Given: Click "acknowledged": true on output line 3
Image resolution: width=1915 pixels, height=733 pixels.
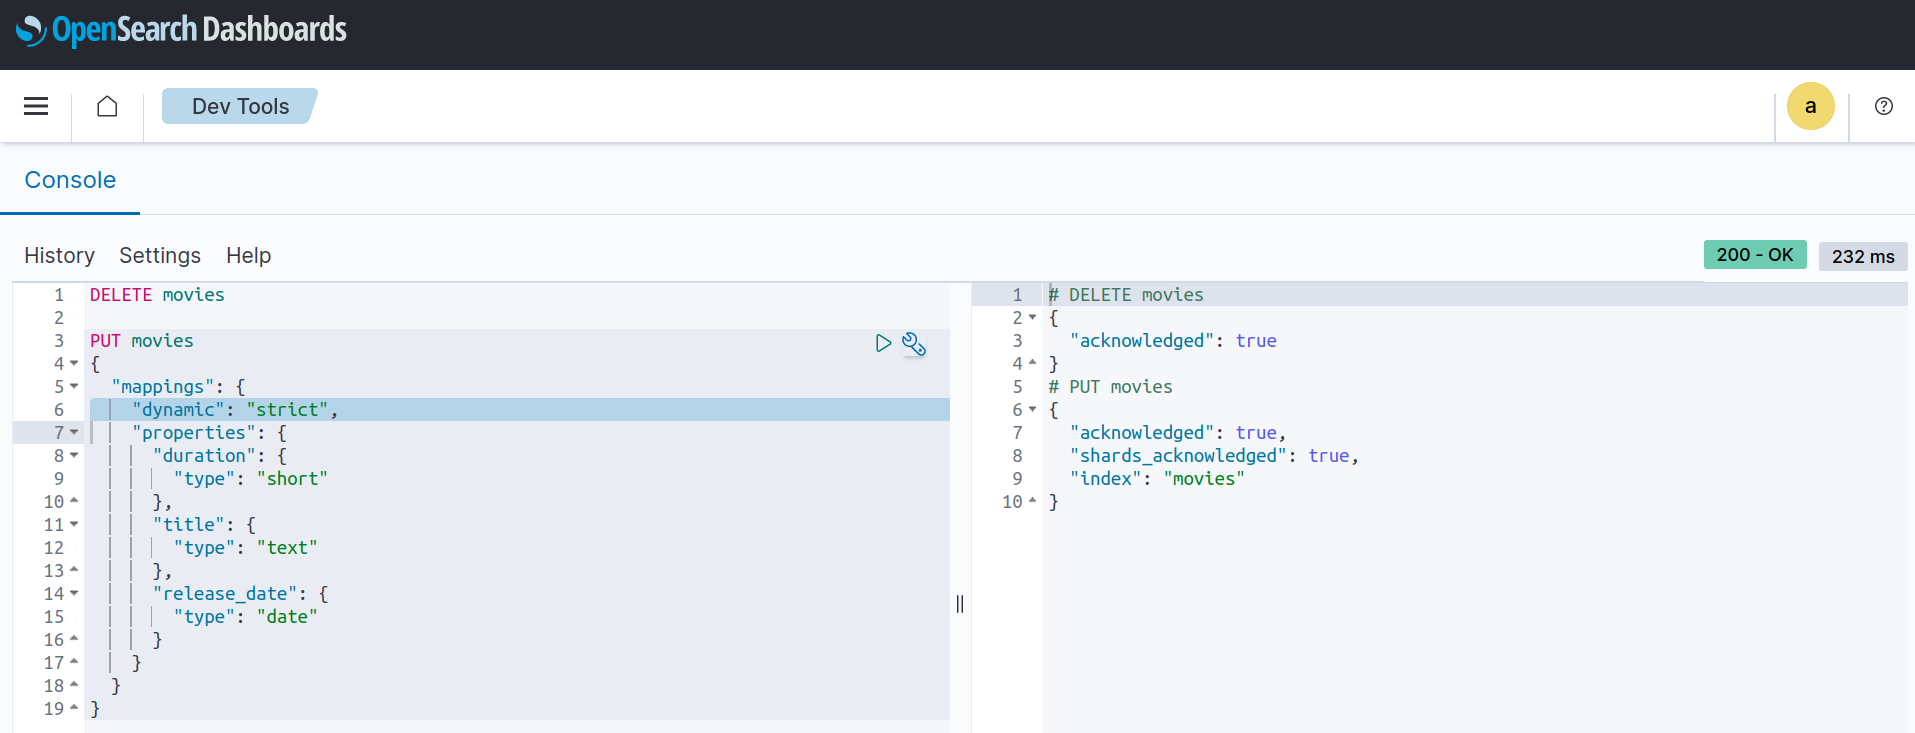Looking at the screenshot, I should point(1173,341).
